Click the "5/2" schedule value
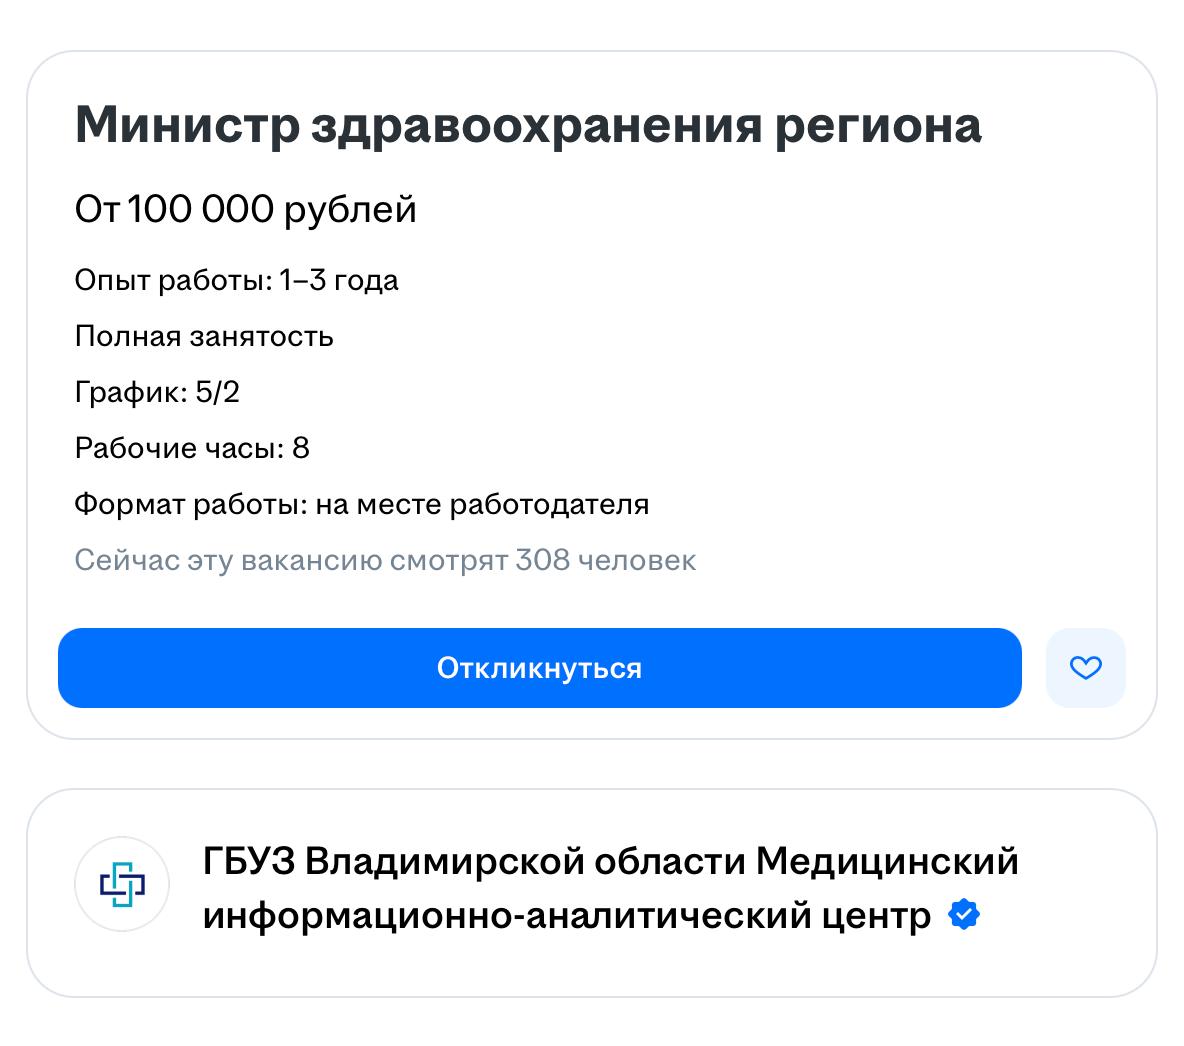 pos(218,393)
